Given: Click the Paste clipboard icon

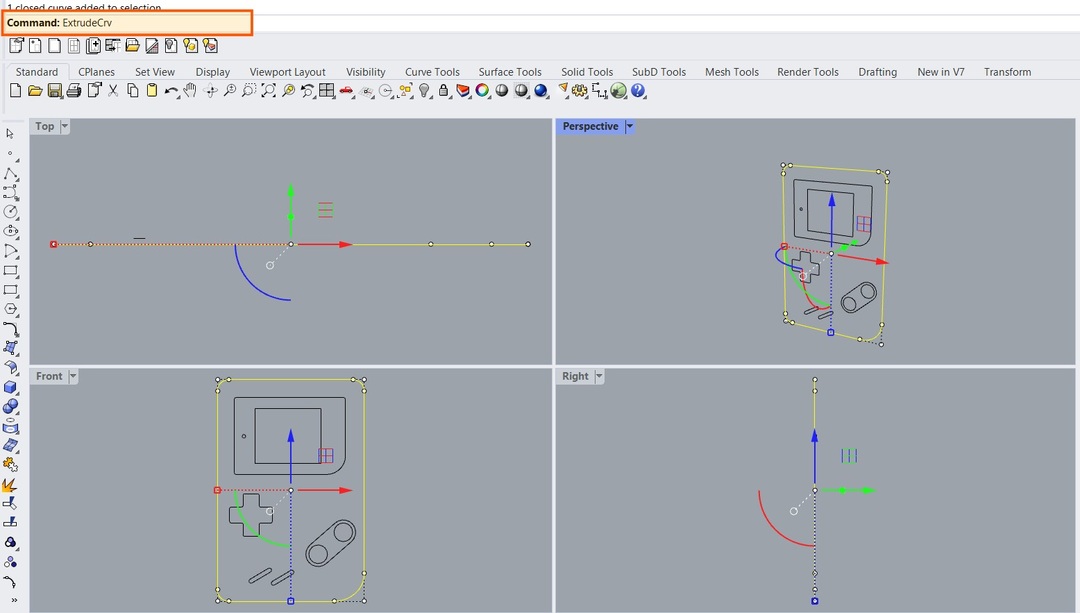Looking at the screenshot, I should [152, 90].
